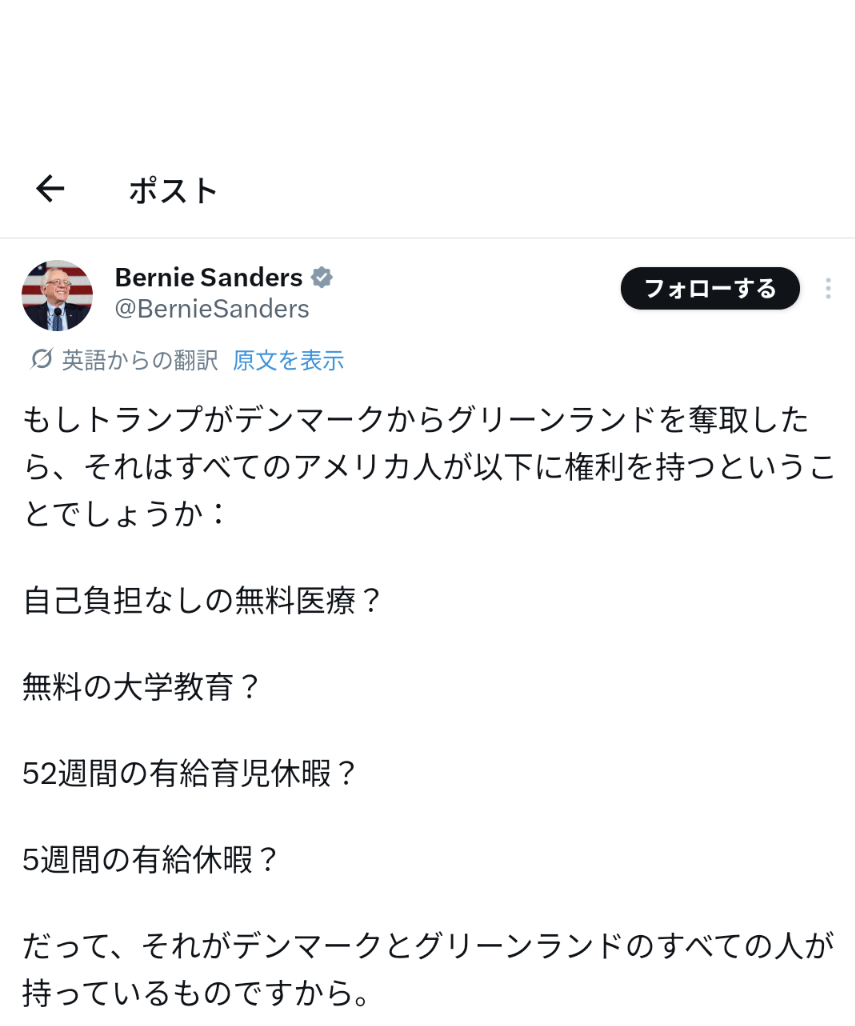Show original text via 原文を表示

click(288, 360)
